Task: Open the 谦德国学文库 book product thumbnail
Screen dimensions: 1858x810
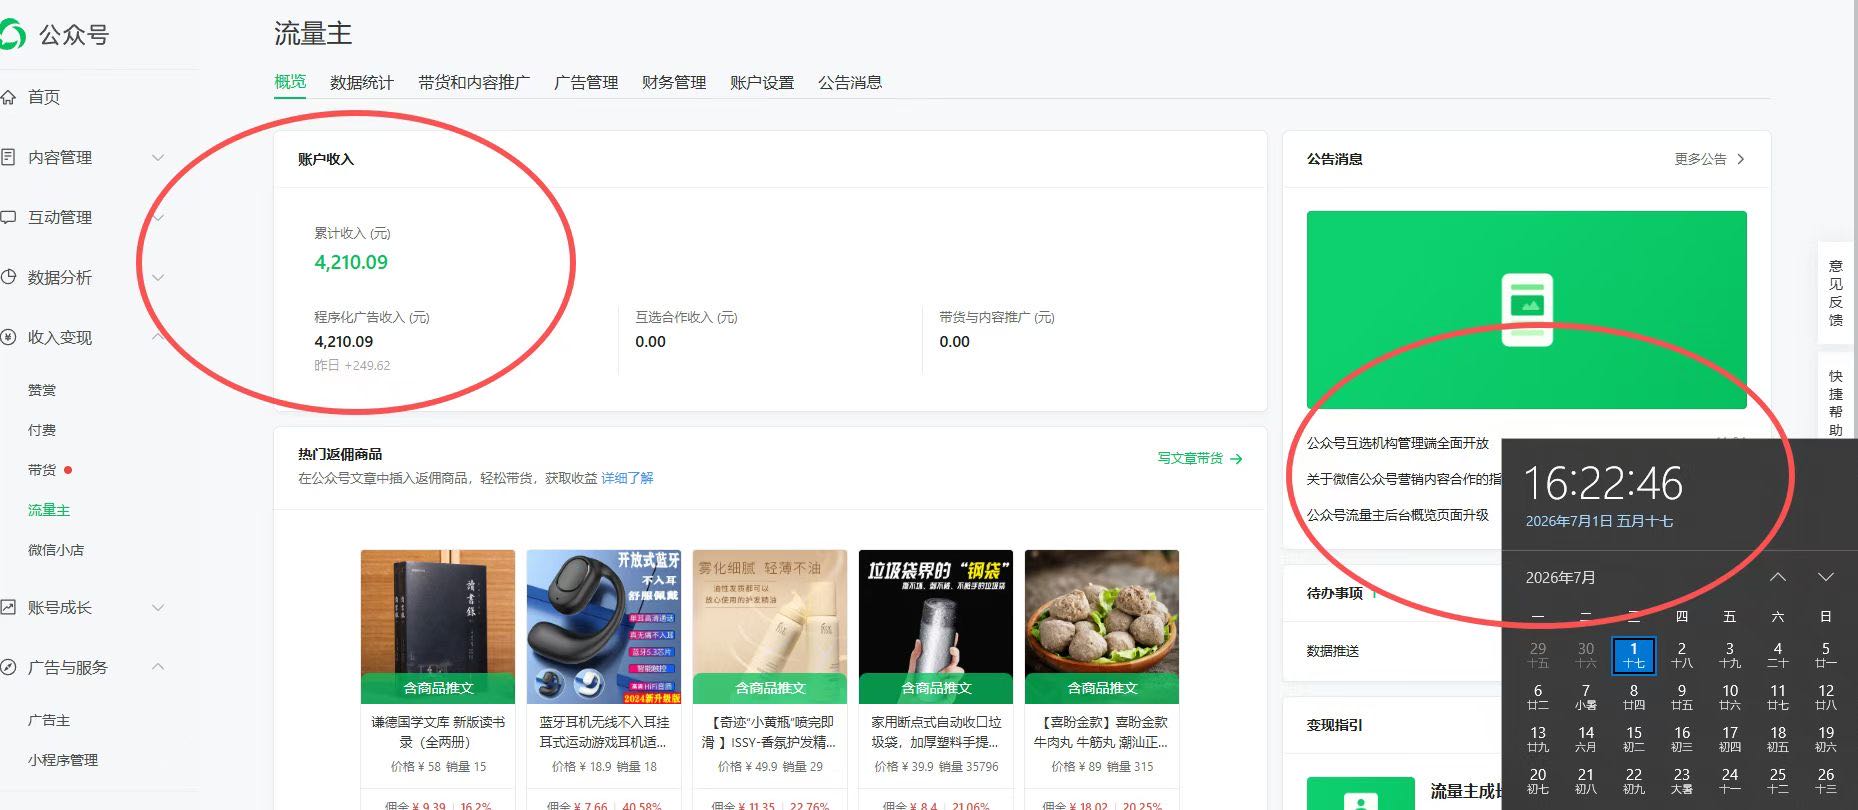Action: 438,627
